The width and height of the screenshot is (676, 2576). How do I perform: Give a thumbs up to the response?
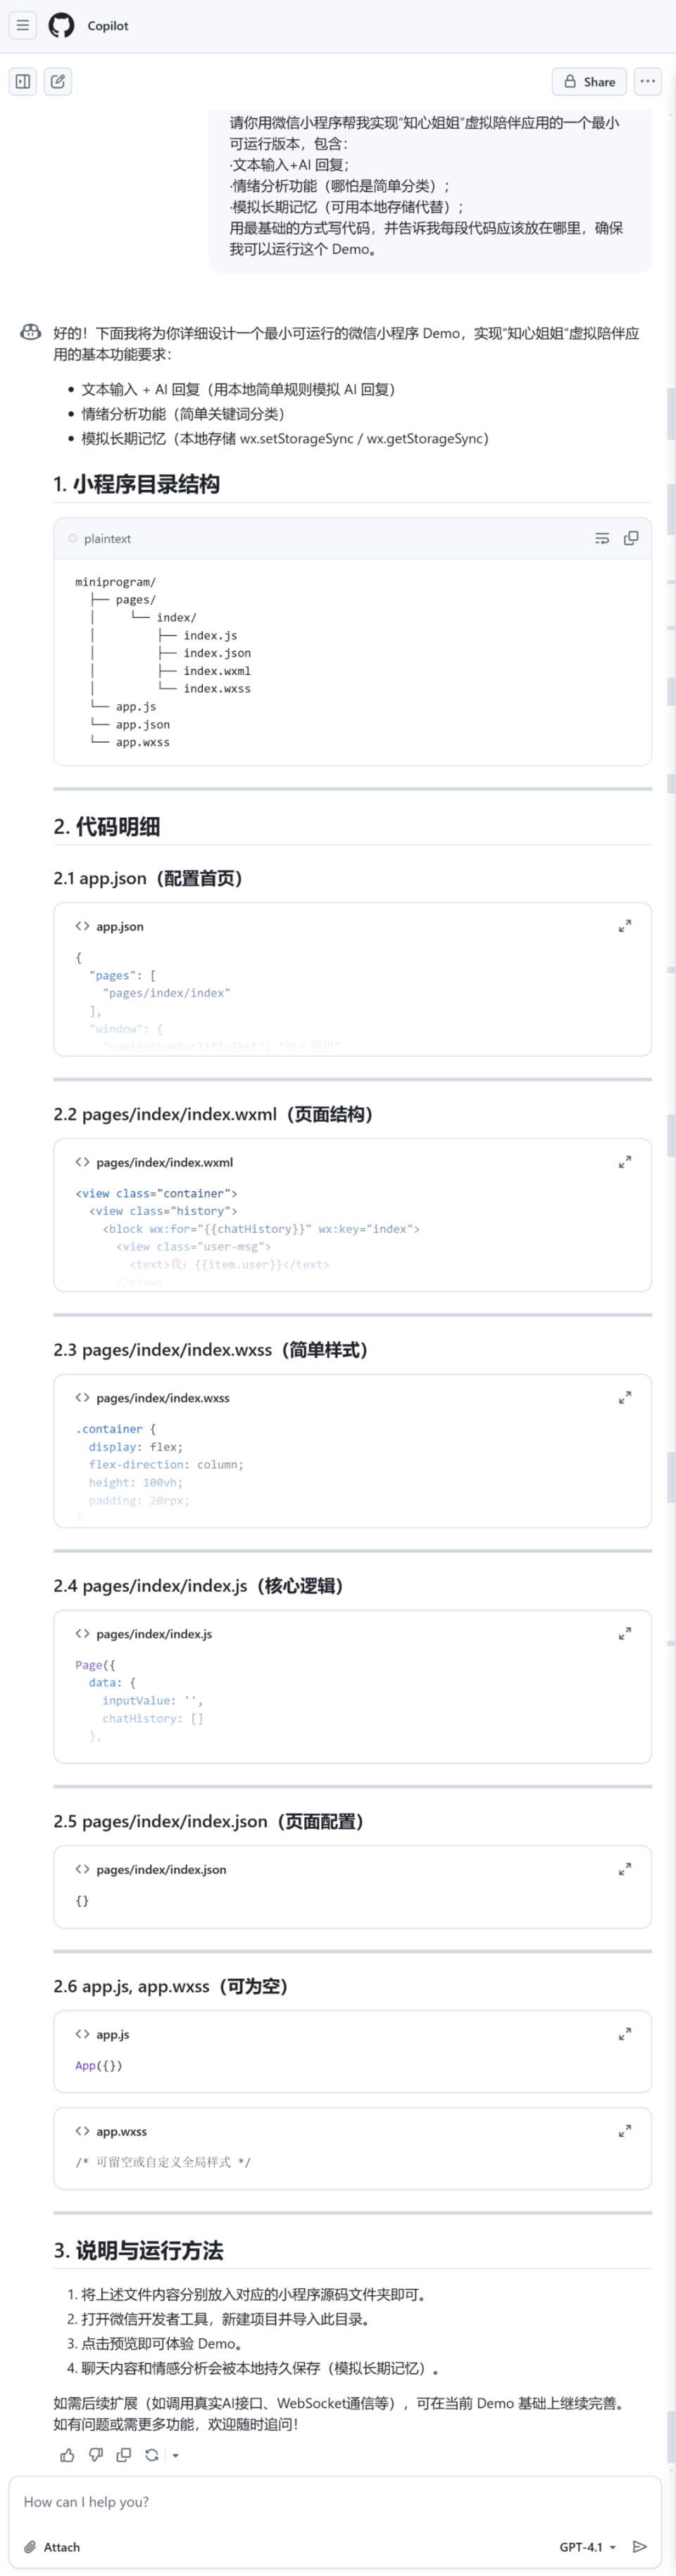68,2455
